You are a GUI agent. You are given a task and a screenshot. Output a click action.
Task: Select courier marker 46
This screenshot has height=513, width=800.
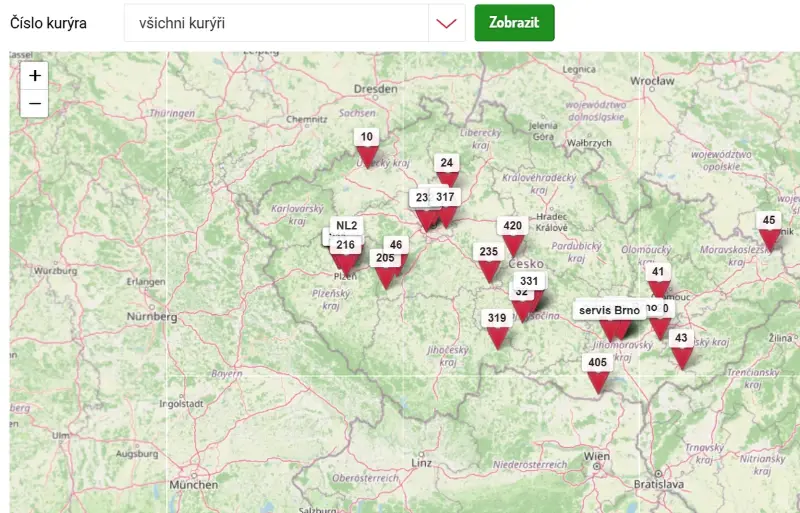tap(396, 245)
